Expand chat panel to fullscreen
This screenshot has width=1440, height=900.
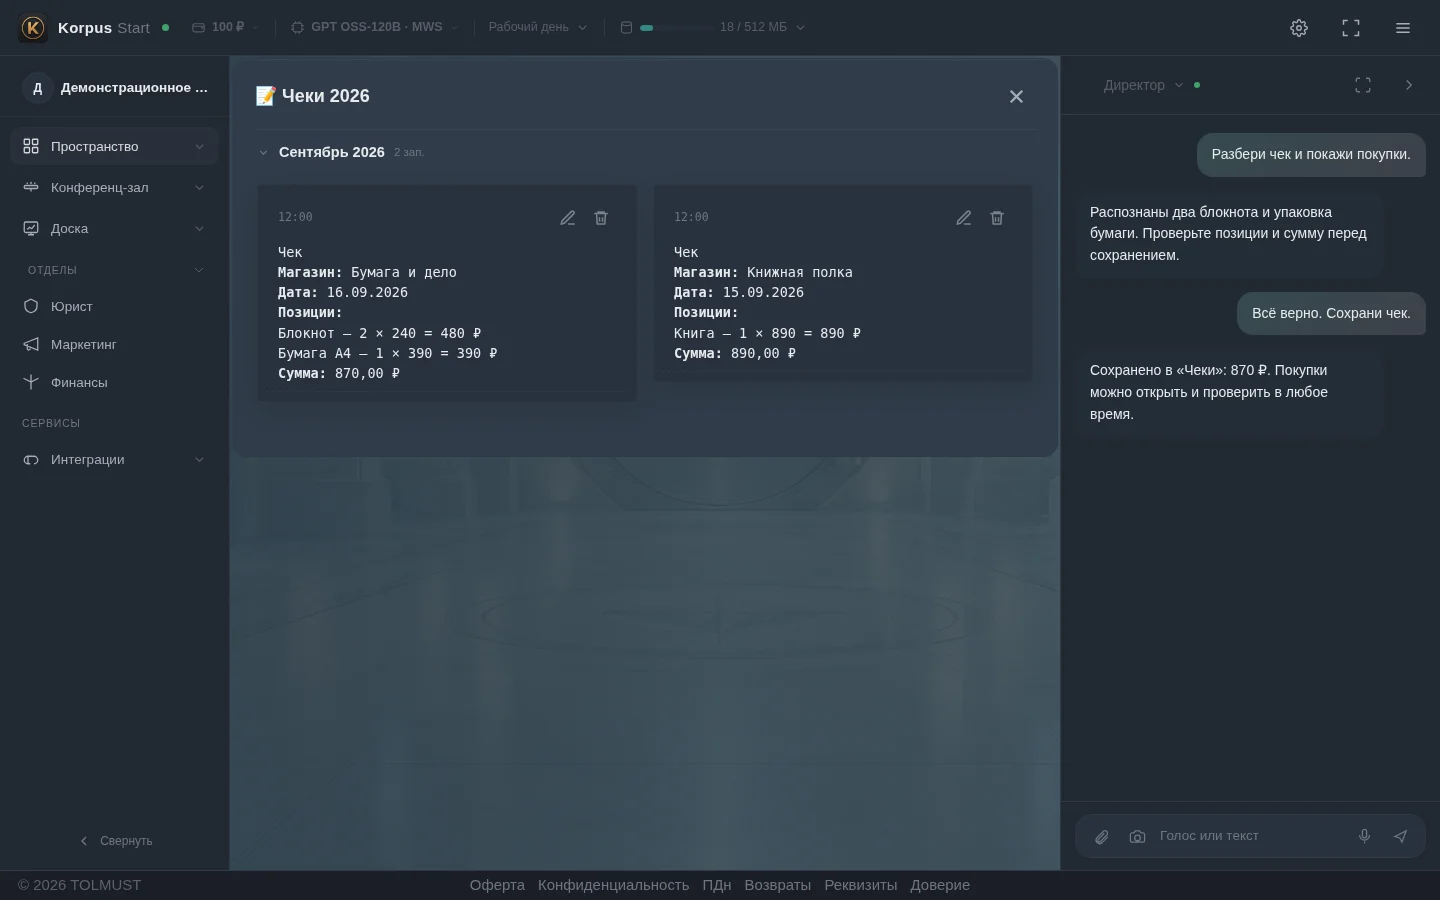[x=1363, y=85]
